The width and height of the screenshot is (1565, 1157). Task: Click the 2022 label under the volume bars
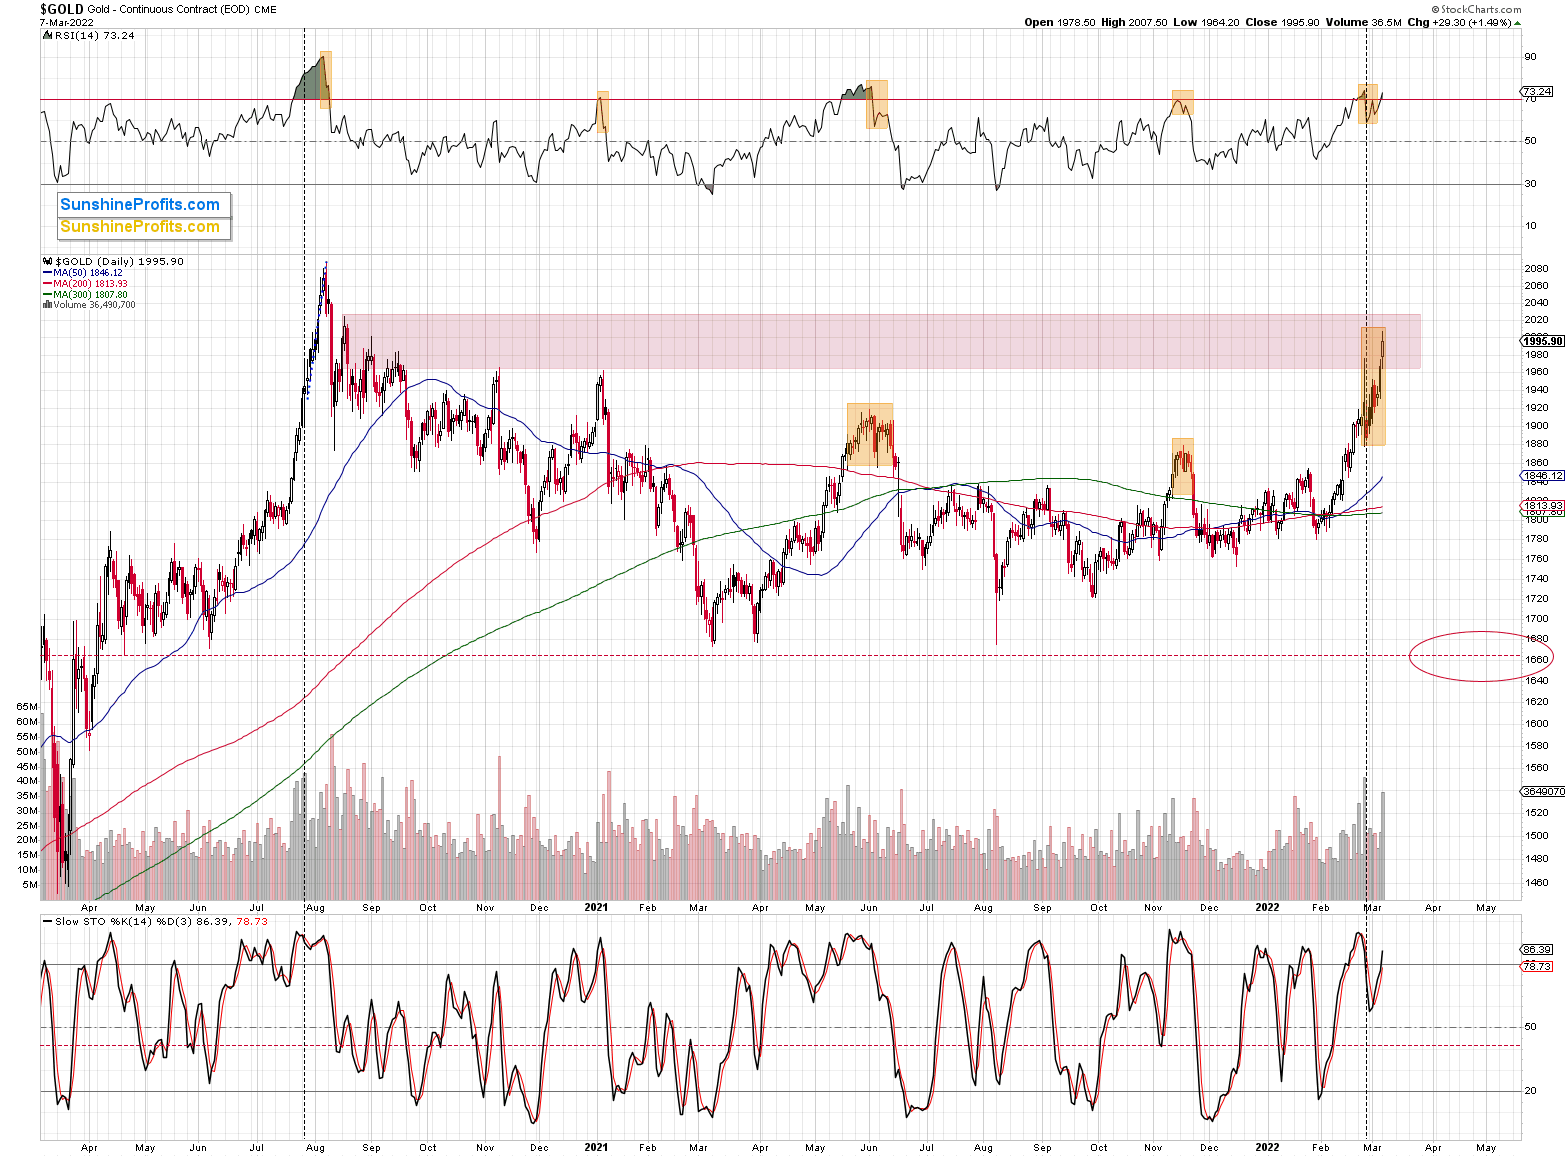1267,908
